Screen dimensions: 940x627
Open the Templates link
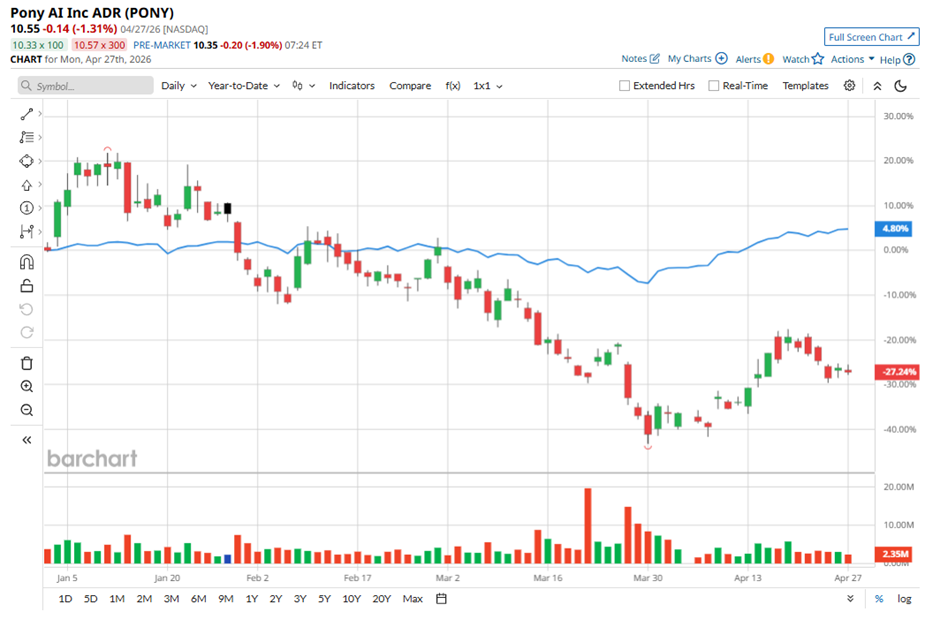click(x=805, y=86)
